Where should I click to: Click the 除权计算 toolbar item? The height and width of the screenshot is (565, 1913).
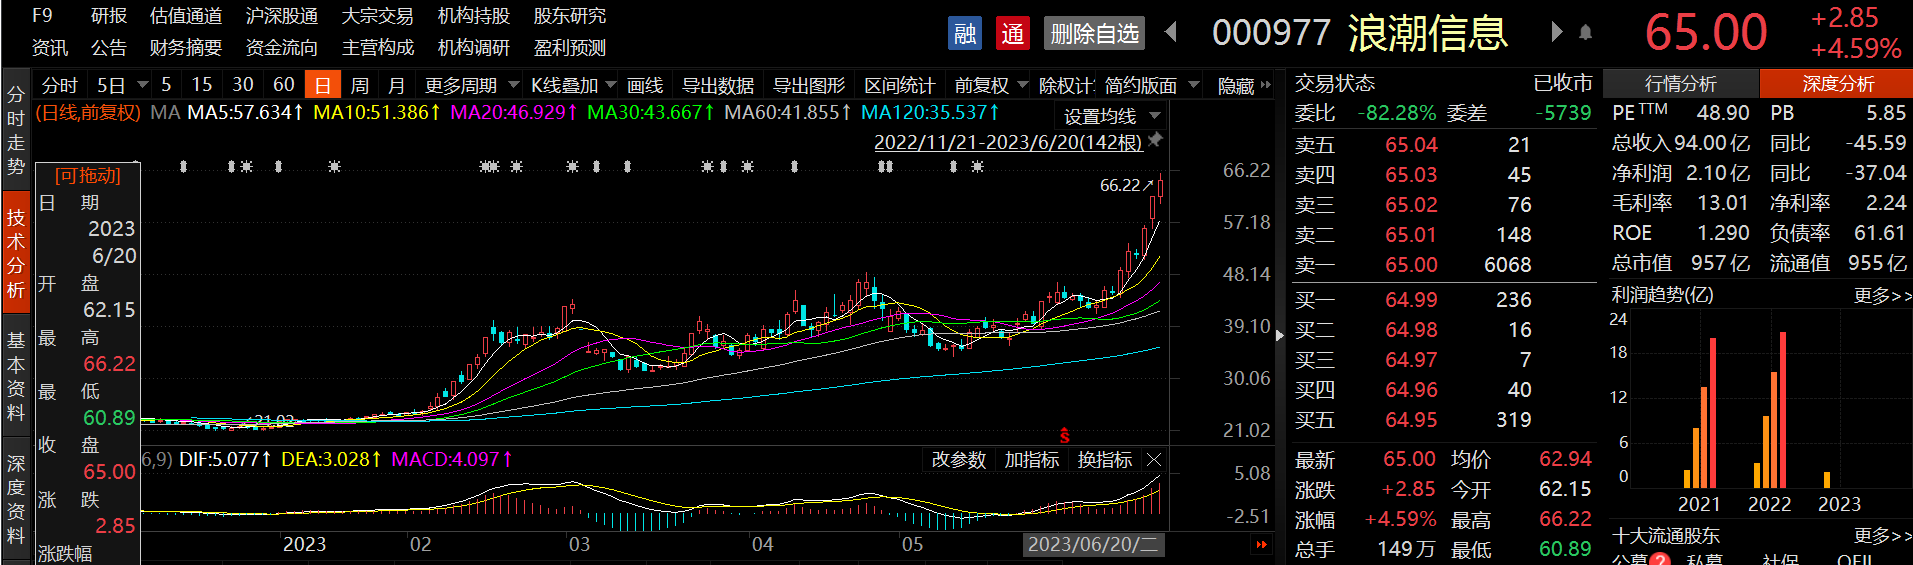click(1066, 85)
